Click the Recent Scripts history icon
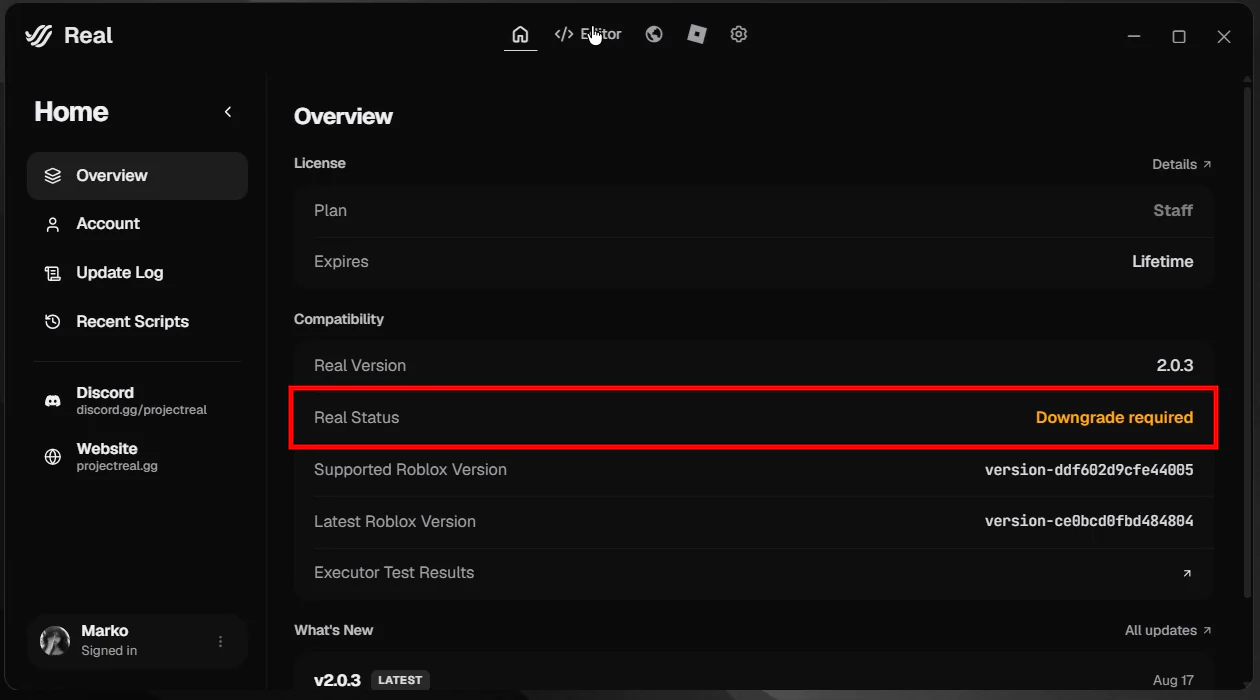Image resolution: width=1260 pixels, height=700 pixels. 53,322
